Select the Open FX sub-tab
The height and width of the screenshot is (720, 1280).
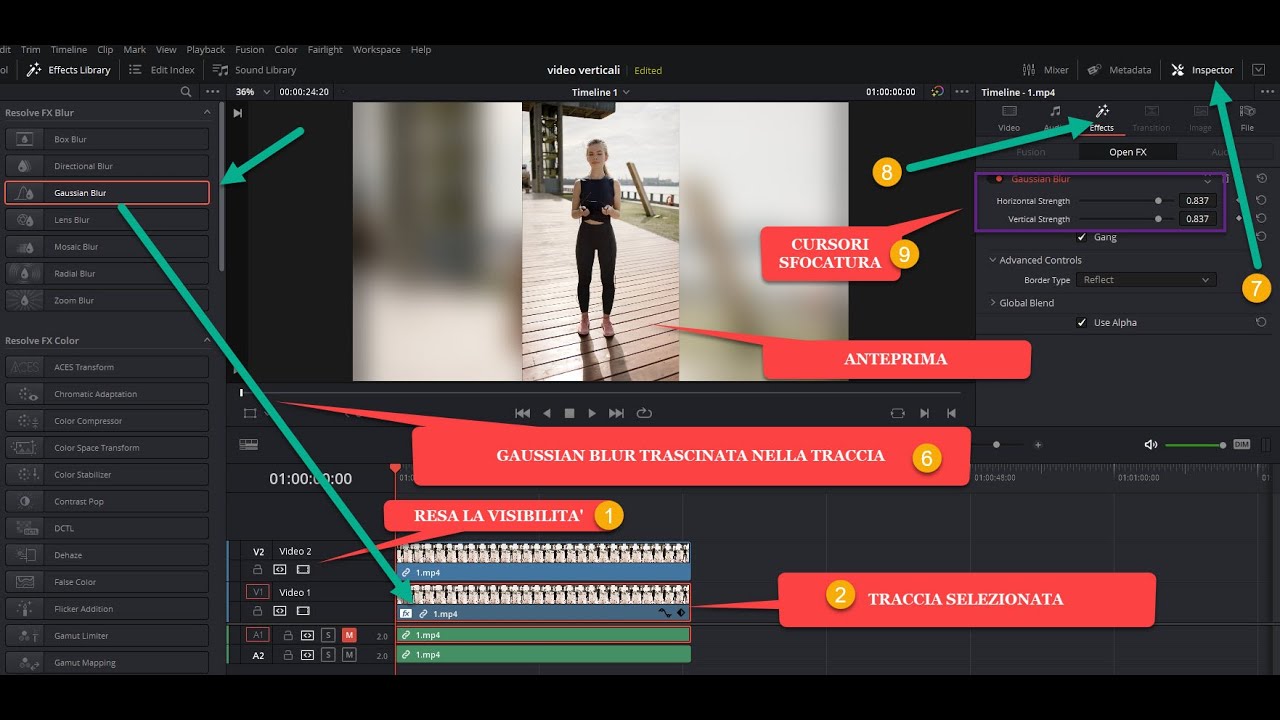click(x=1128, y=152)
